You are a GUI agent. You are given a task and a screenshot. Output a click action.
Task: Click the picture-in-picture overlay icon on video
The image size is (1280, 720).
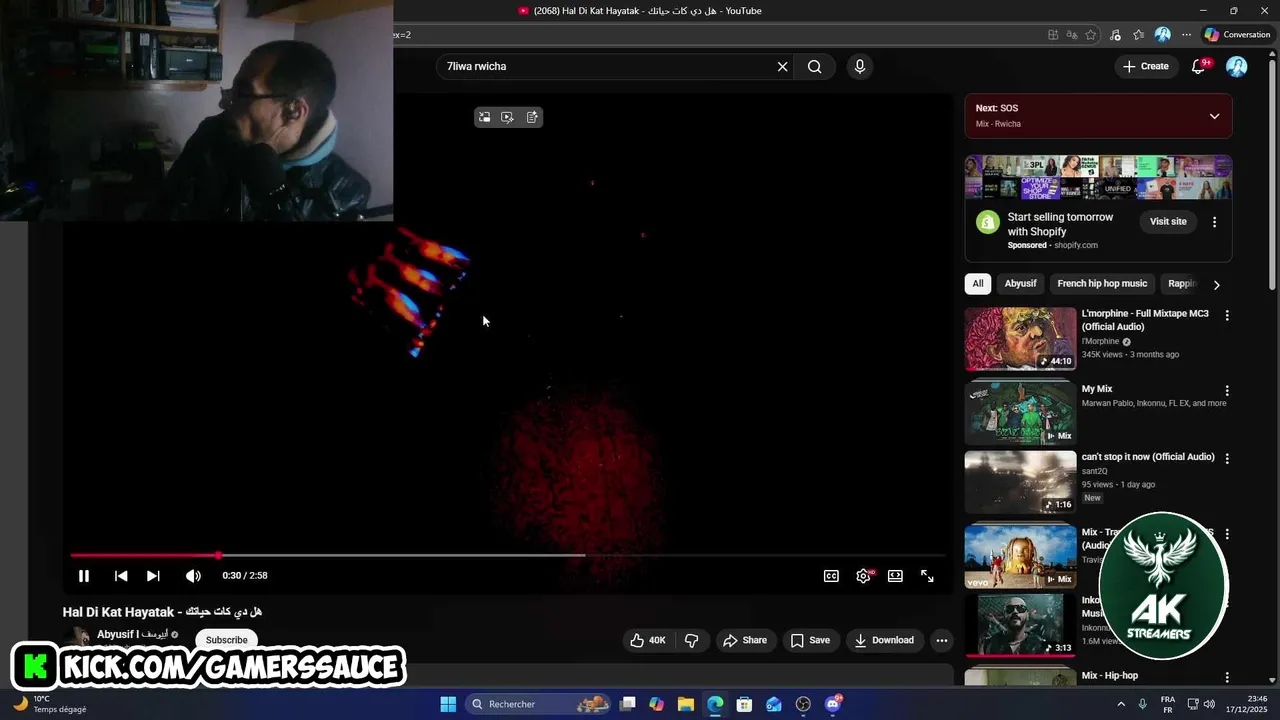pyautogui.click(x=484, y=117)
